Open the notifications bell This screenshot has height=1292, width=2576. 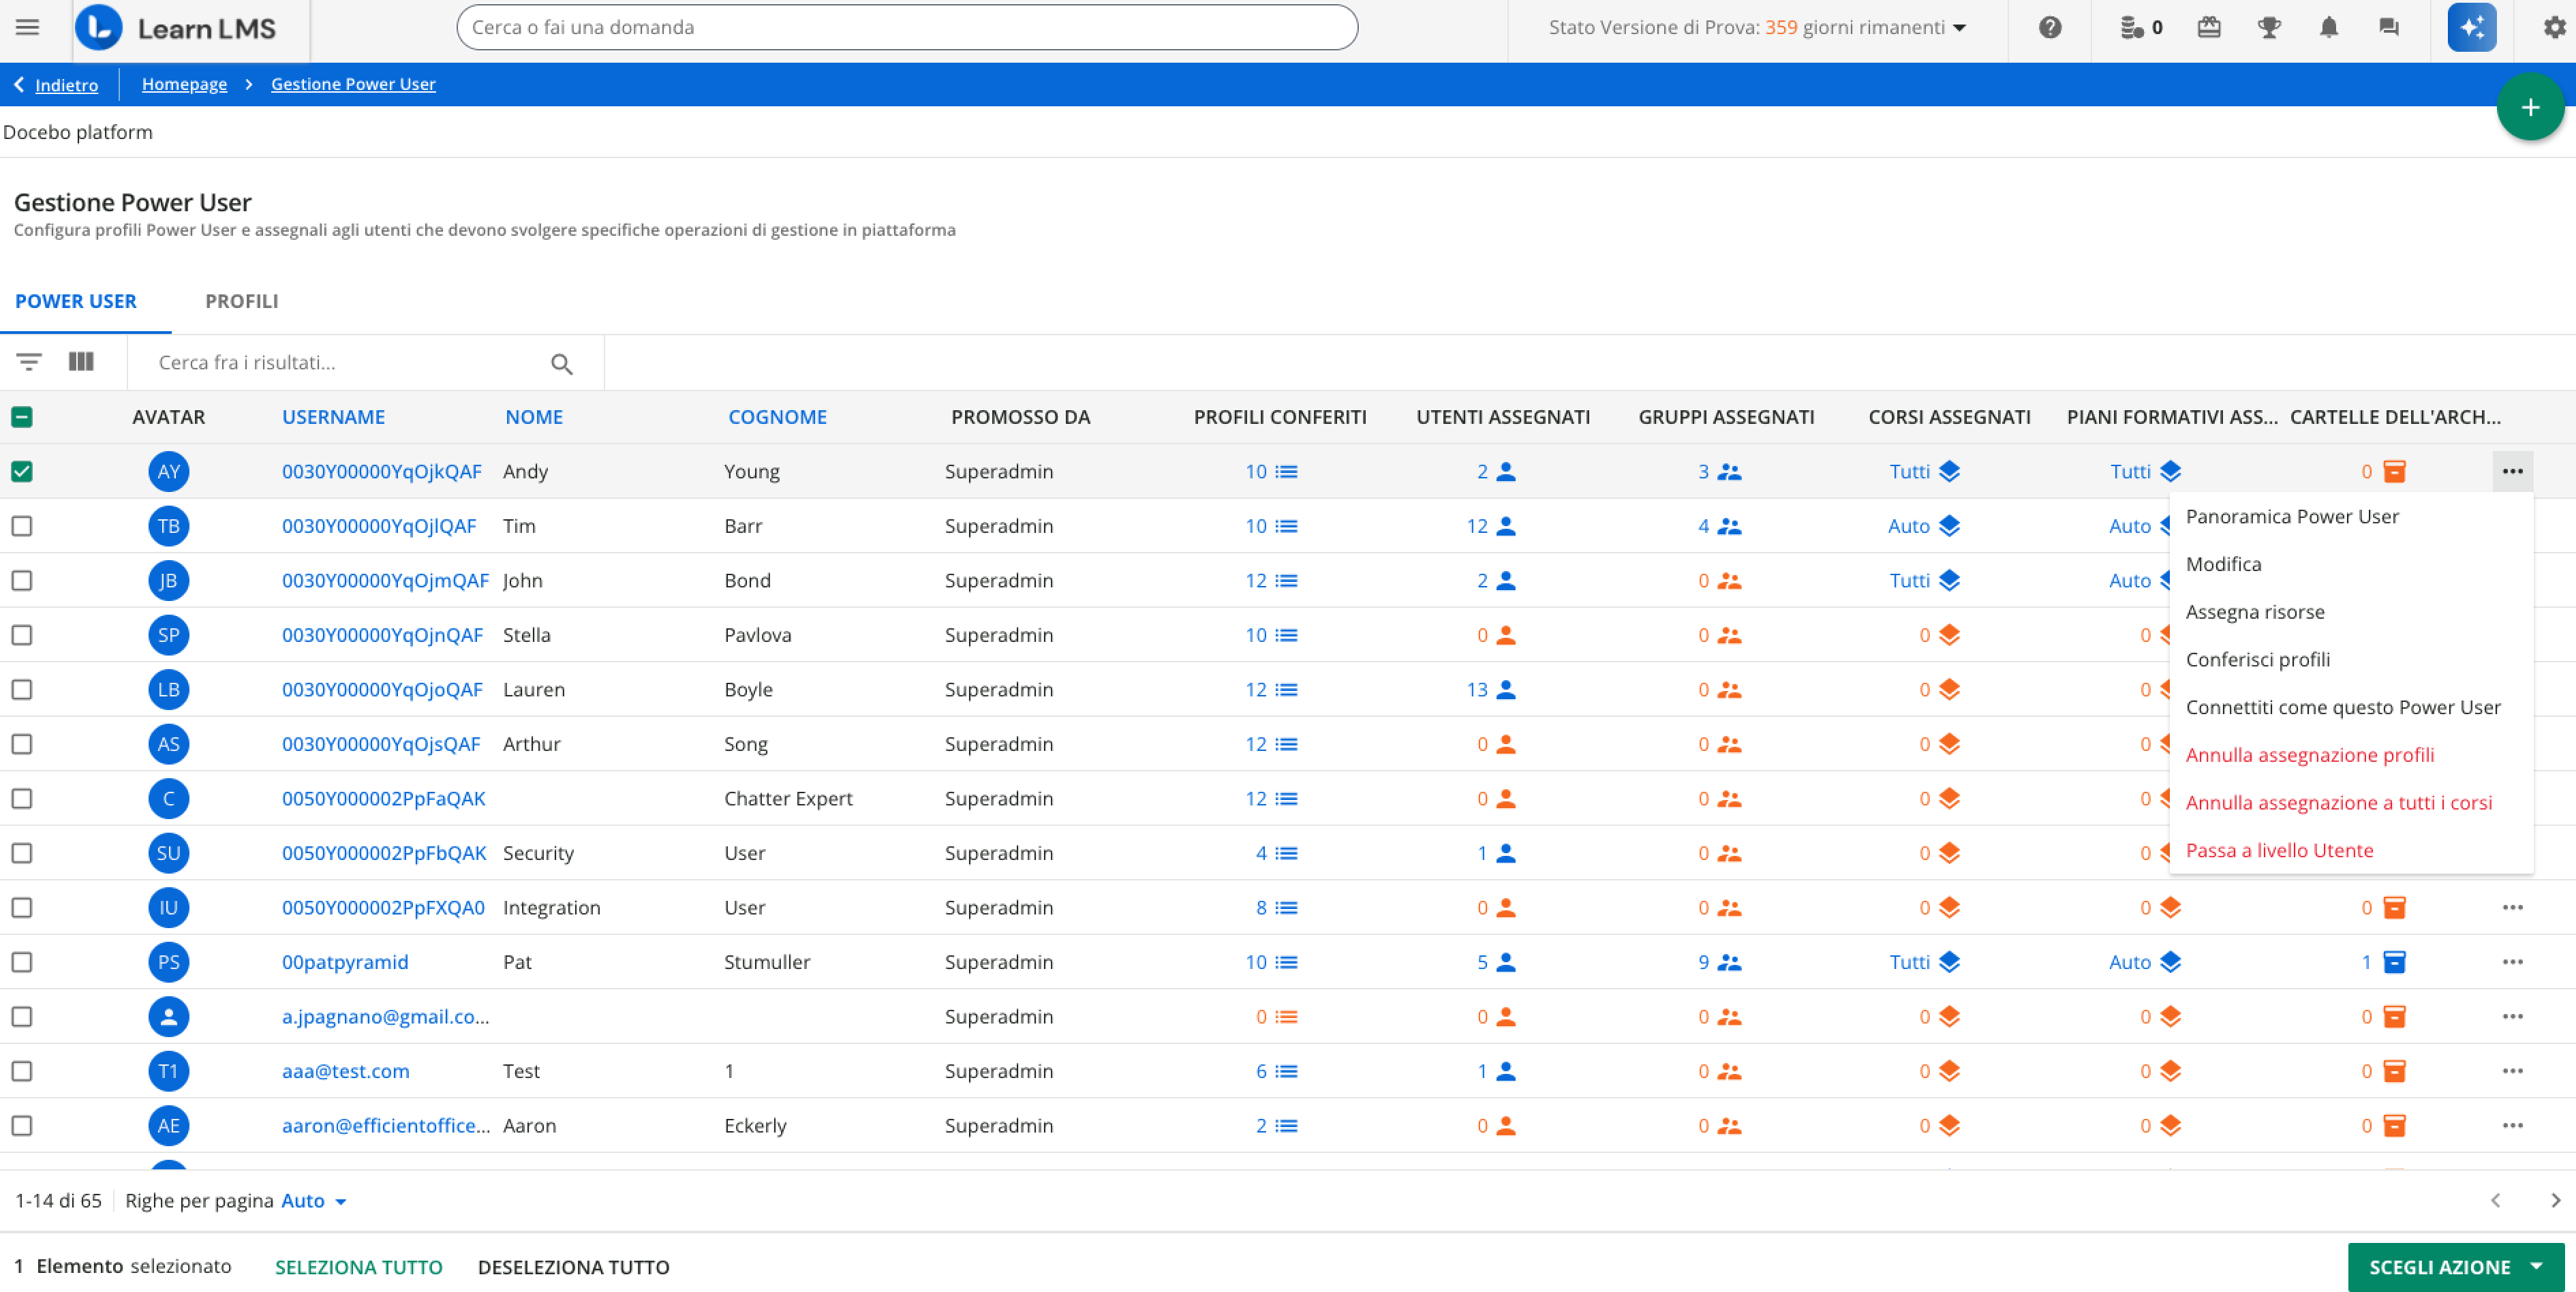pyautogui.click(x=2328, y=27)
